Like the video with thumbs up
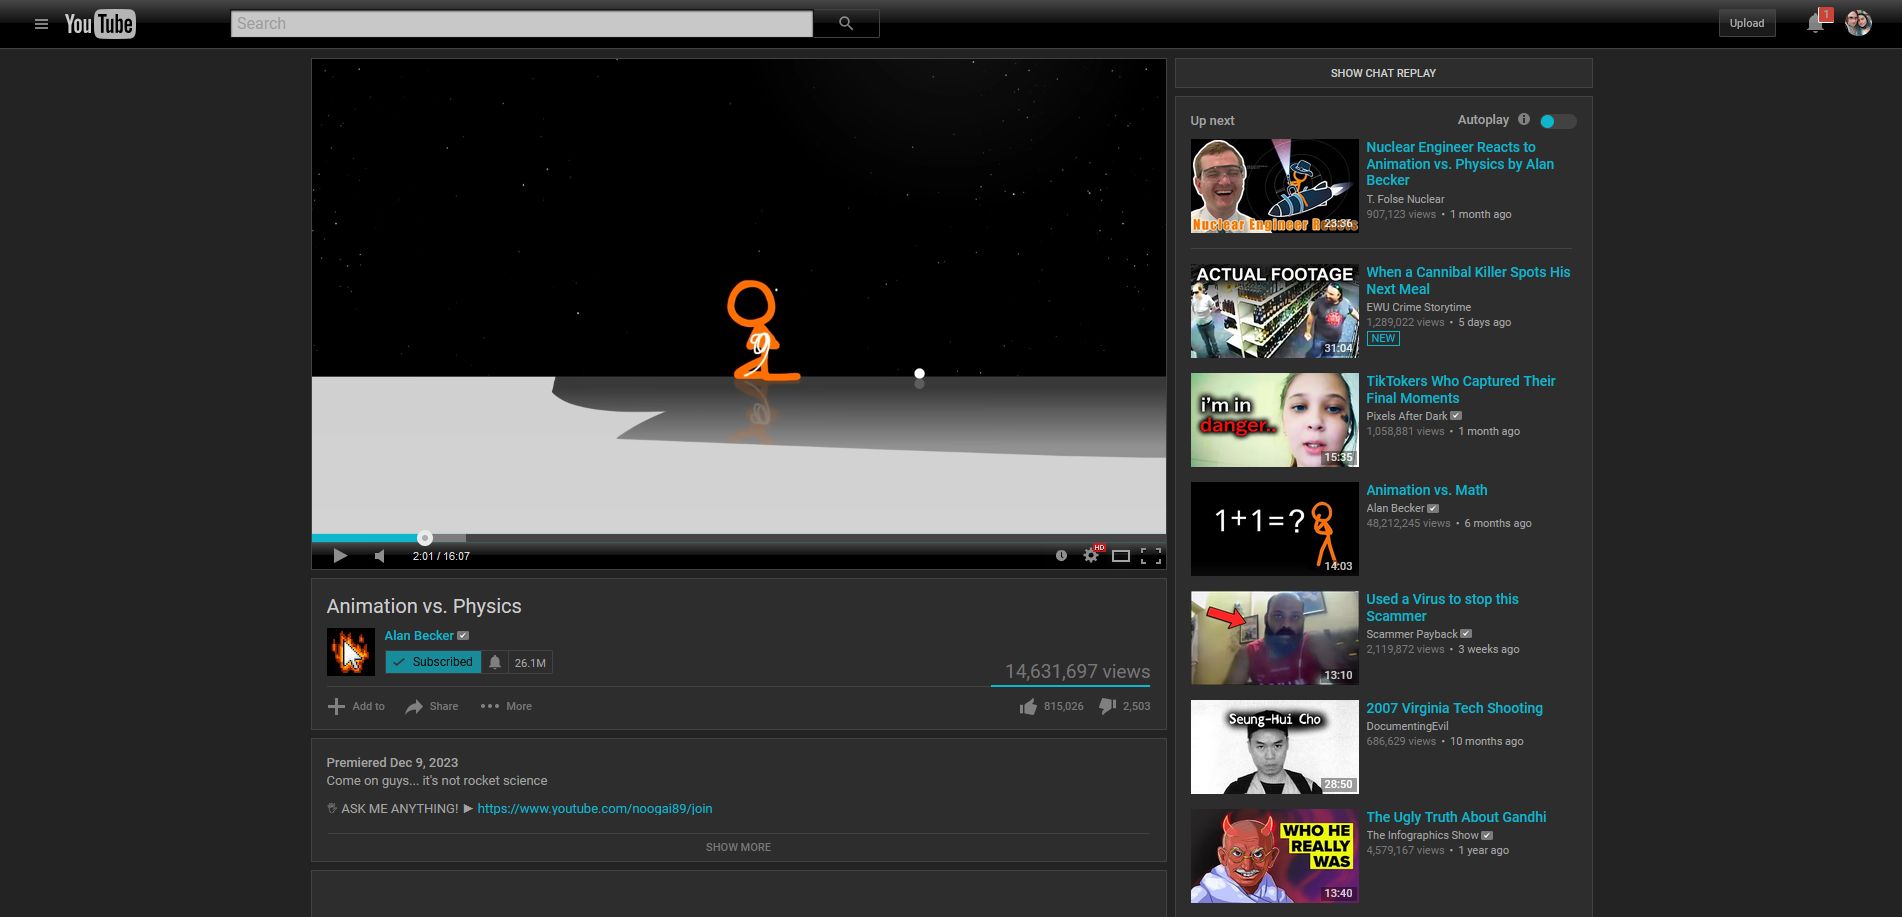This screenshot has width=1902, height=917. point(1028,706)
